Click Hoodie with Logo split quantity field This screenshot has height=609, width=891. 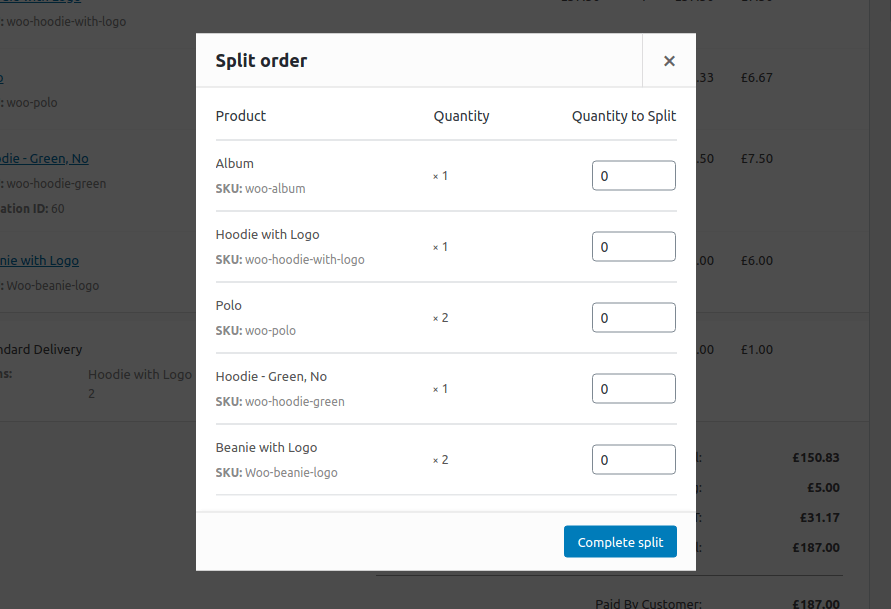(633, 246)
